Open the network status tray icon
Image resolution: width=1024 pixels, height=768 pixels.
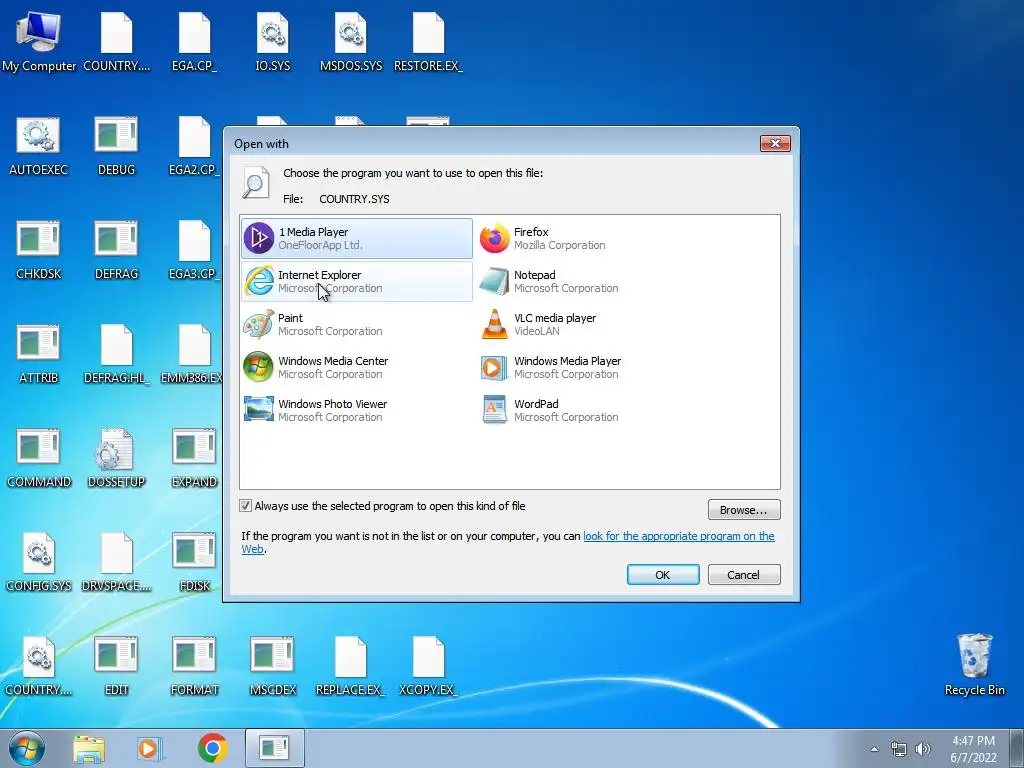pos(899,749)
